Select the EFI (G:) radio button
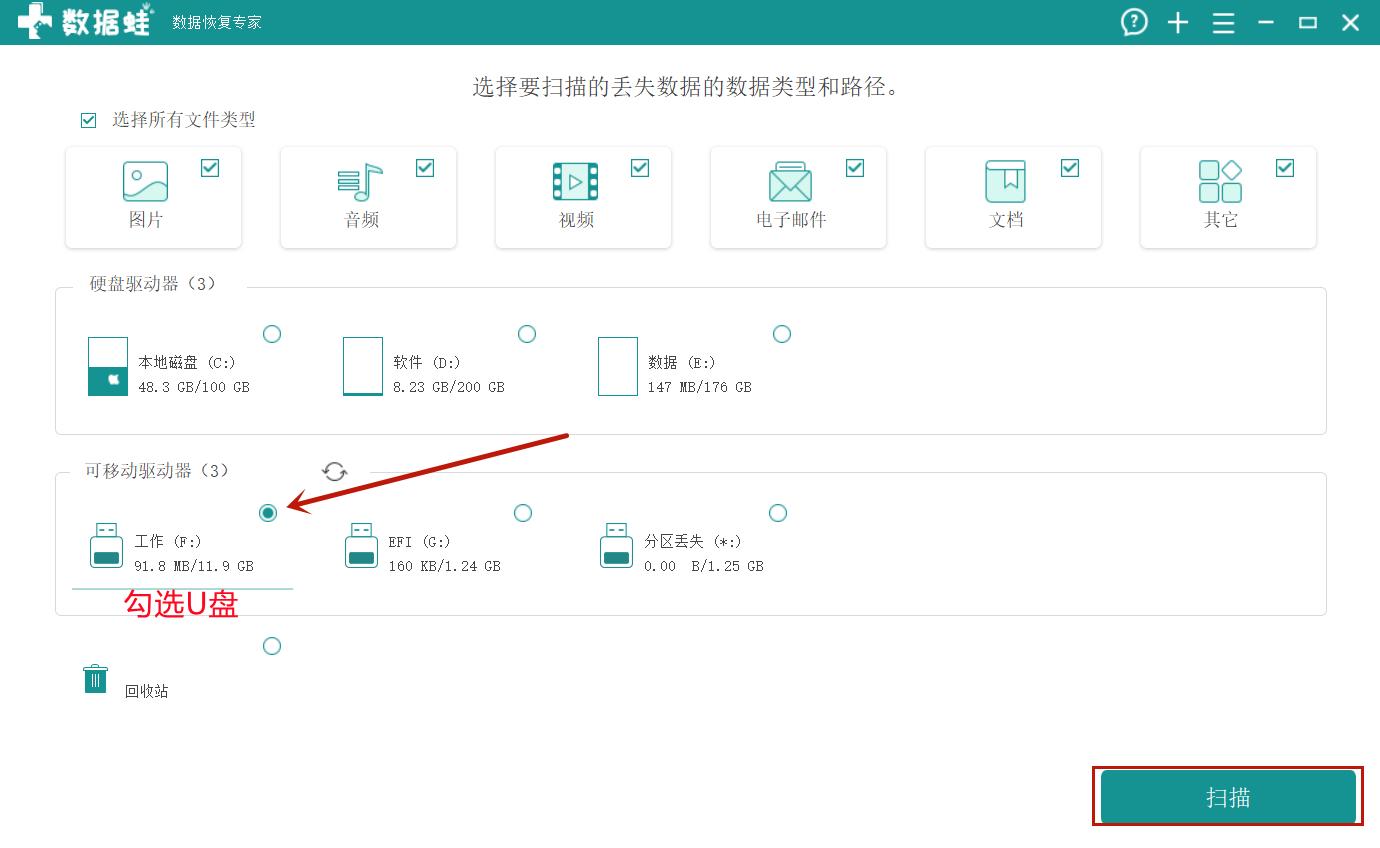The image size is (1380, 848). point(523,513)
